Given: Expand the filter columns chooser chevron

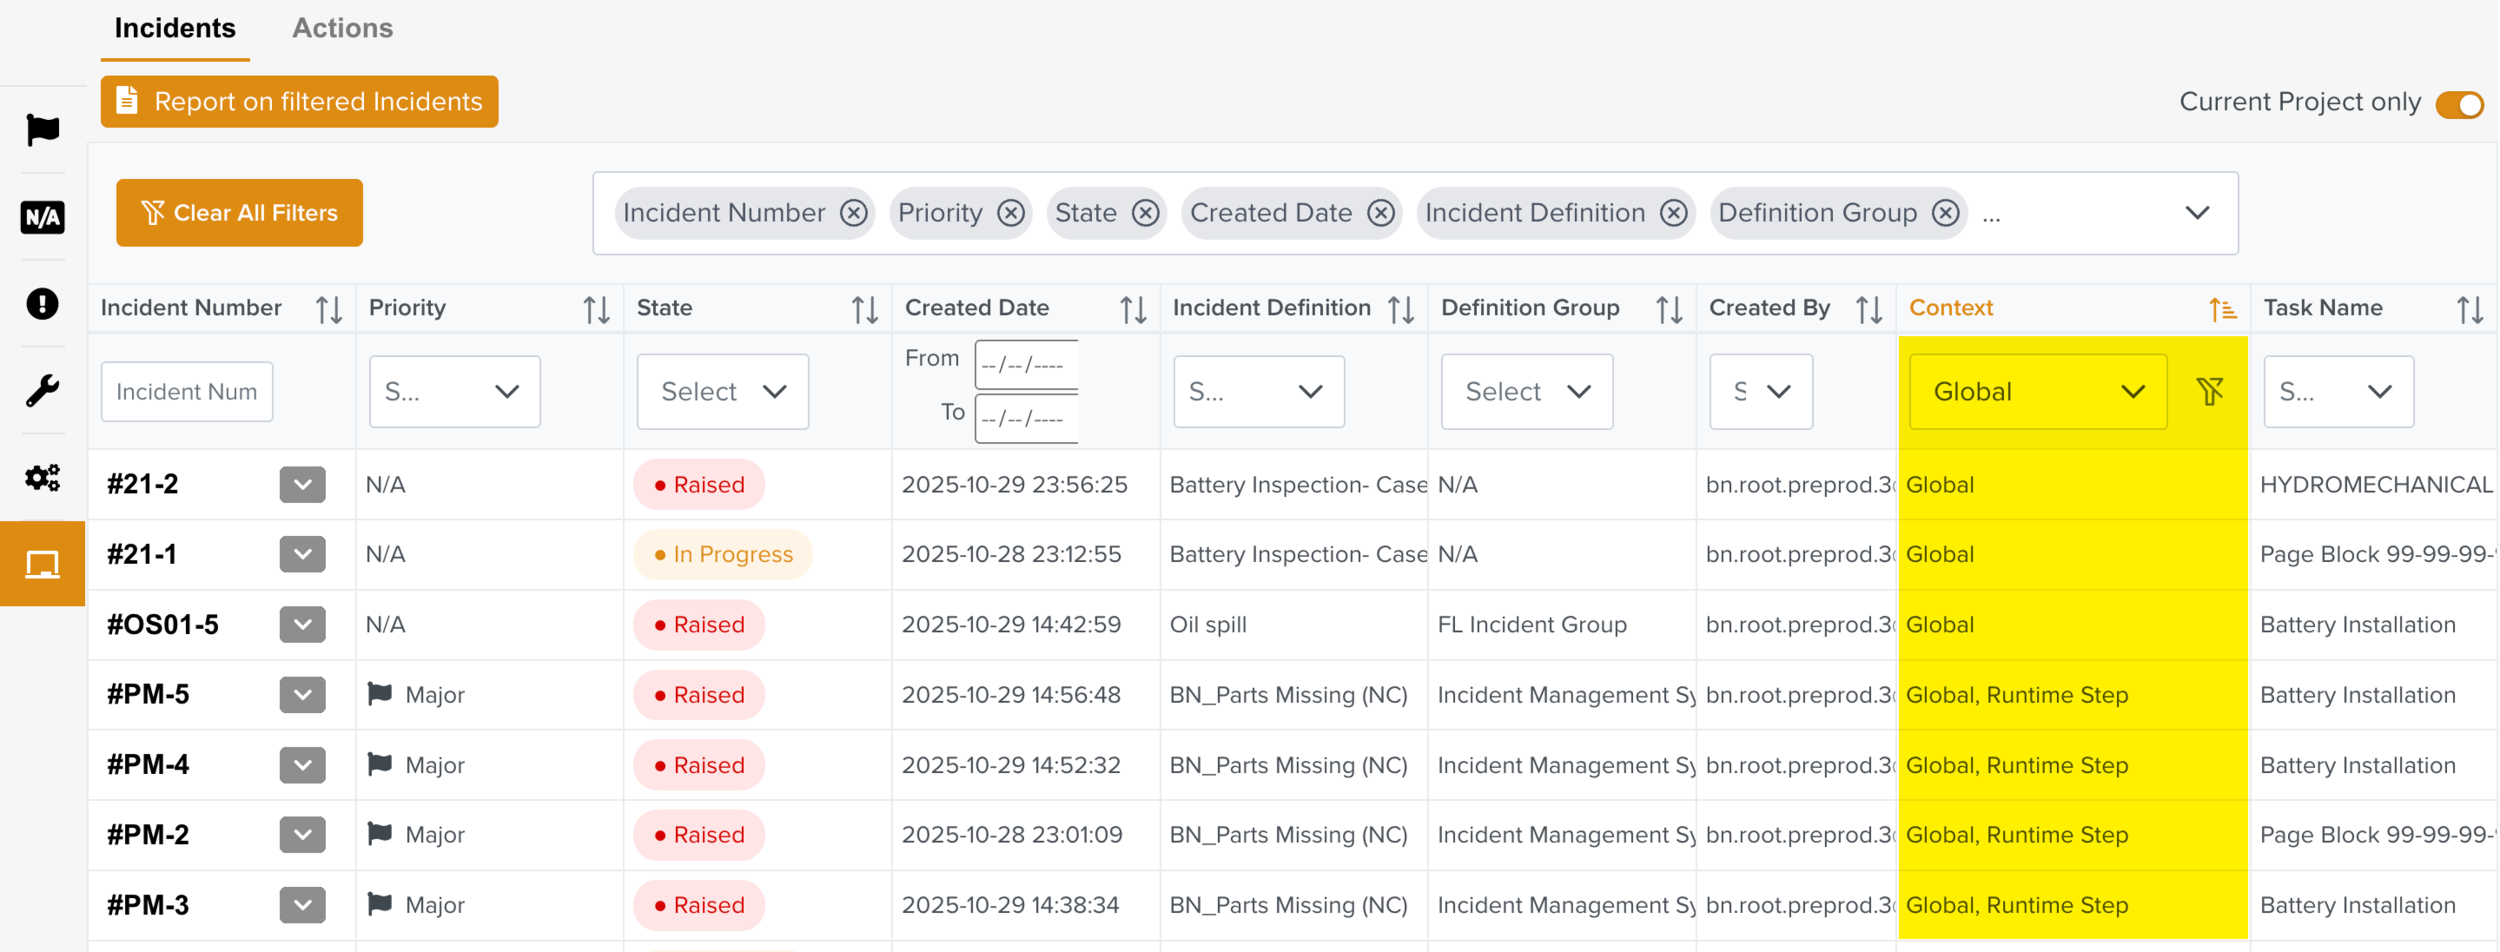Looking at the screenshot, I should pos(2197,213).
